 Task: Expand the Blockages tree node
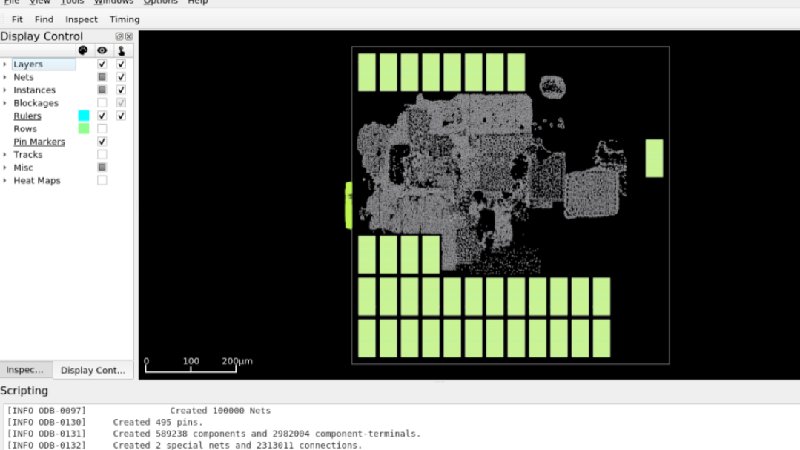(x=5, y=103)
